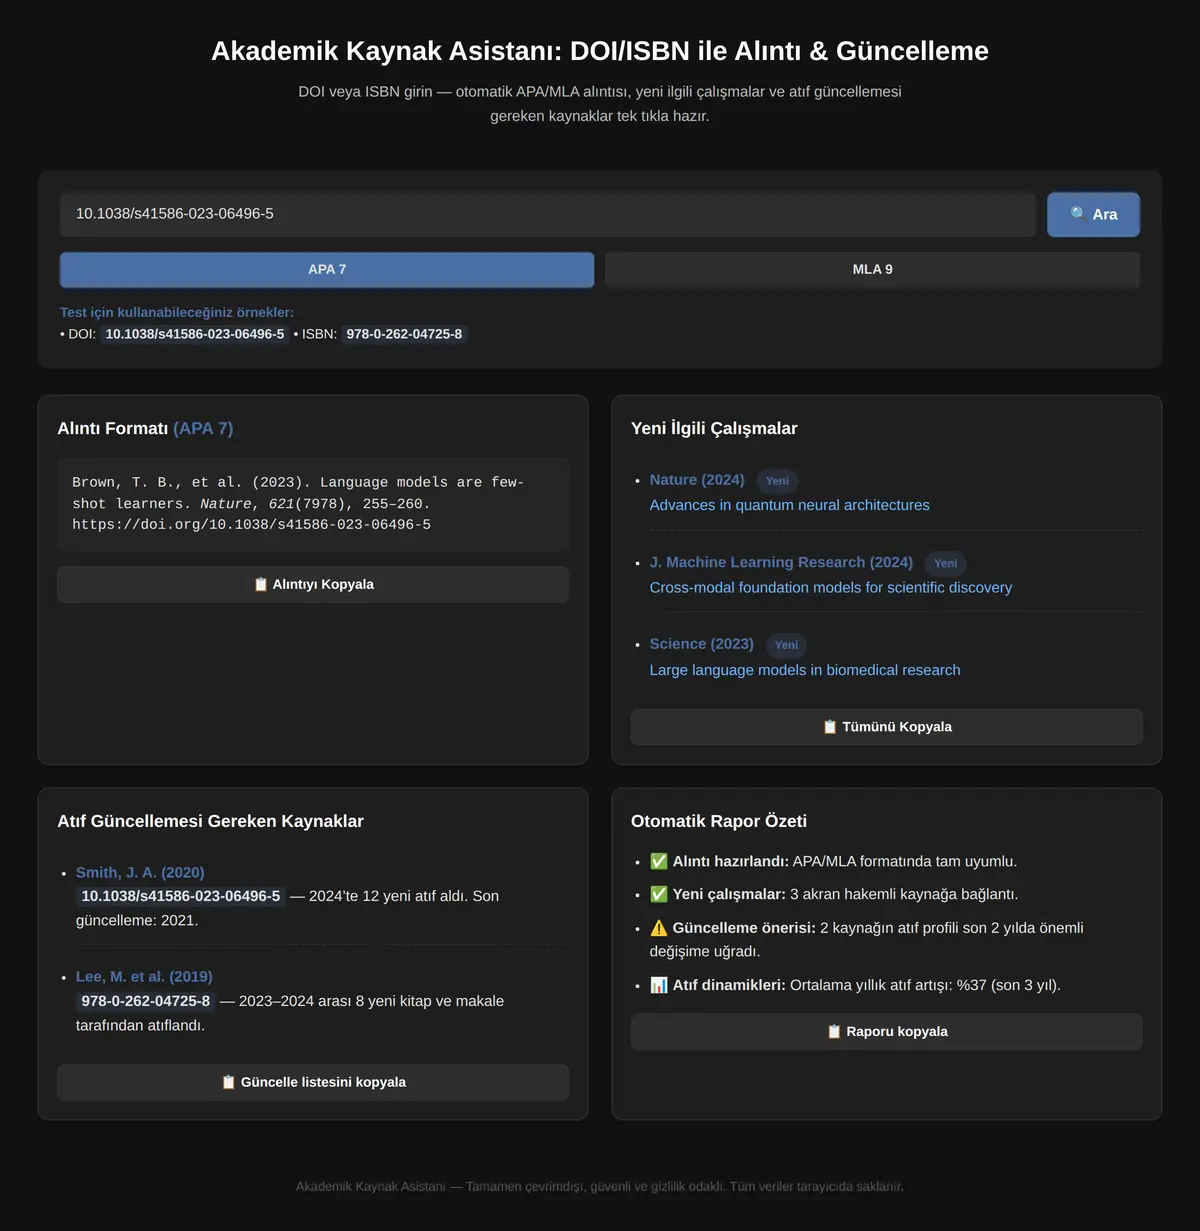Click the Otomatik Rapor Özeti heading
1200x1231 pixels.
click(x=719, y=821)
